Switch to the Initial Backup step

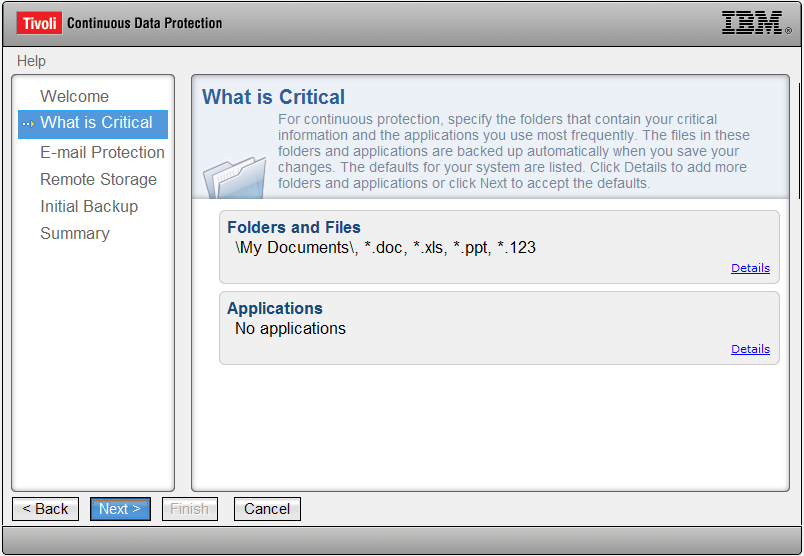pos(89,206)
